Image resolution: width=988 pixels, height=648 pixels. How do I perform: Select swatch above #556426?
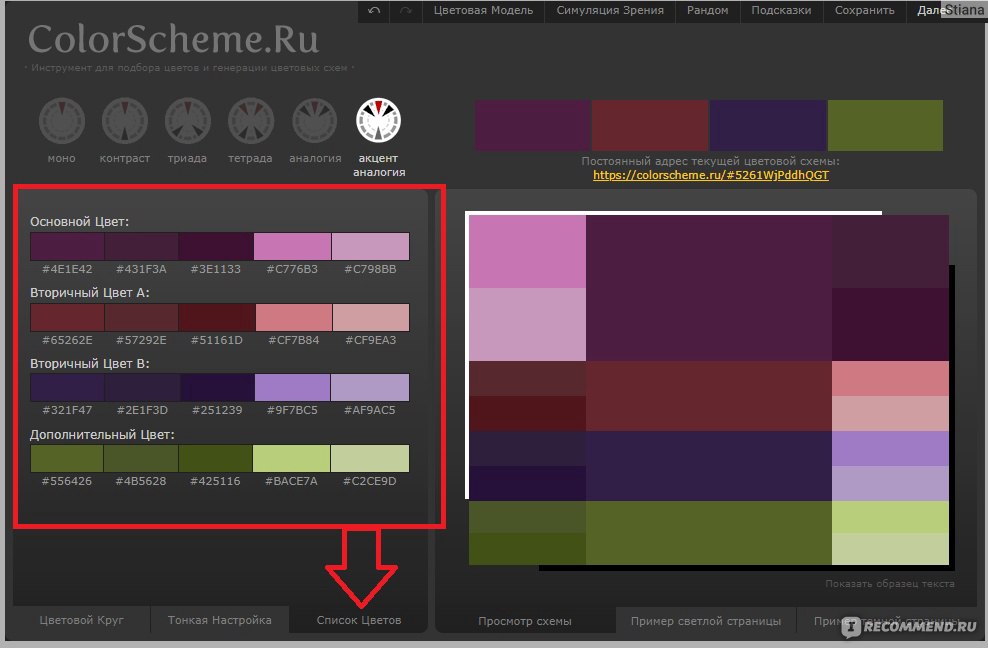tap(67, 458)
